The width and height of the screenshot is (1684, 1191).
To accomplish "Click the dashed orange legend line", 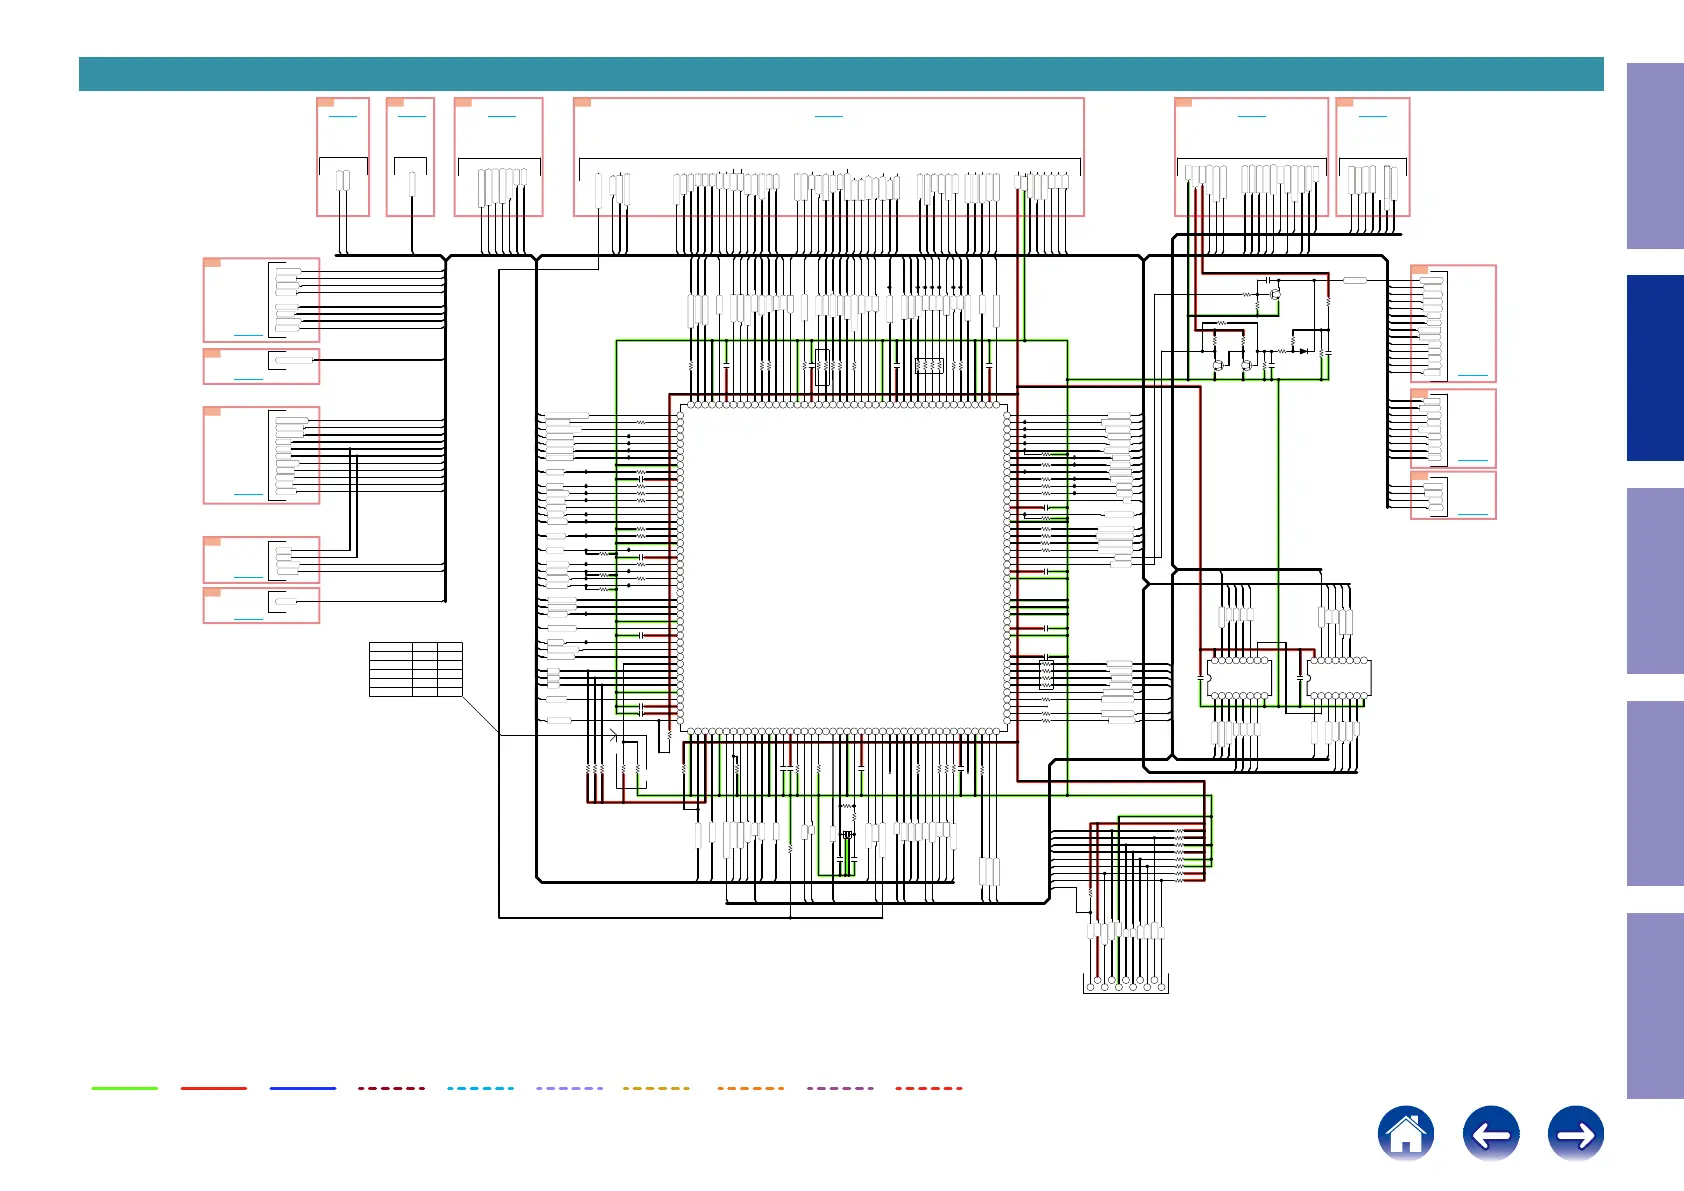I will (x=751, y=1088).
